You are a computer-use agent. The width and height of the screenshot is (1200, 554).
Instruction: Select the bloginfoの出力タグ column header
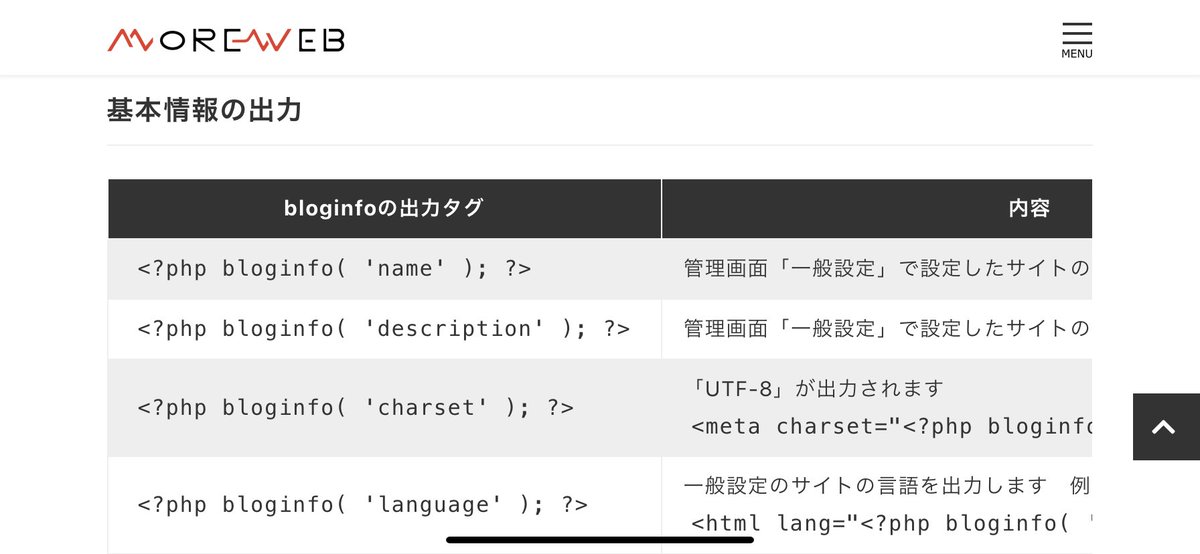pyautogui.click(x=384, y=208)
